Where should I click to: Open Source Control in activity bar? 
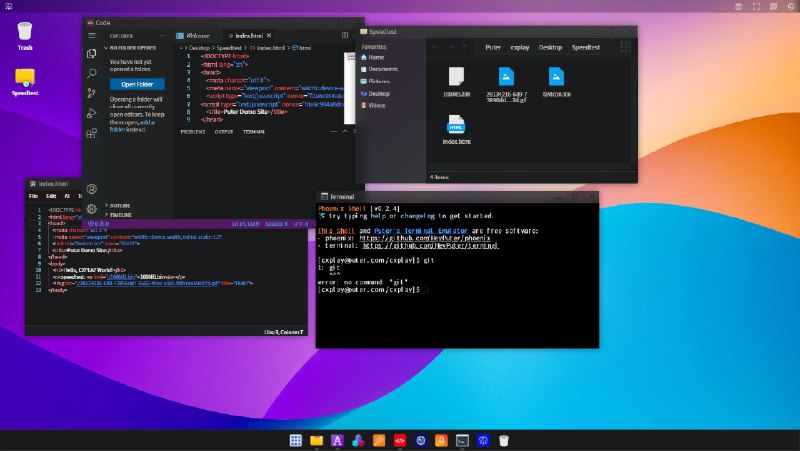(92, 93)
